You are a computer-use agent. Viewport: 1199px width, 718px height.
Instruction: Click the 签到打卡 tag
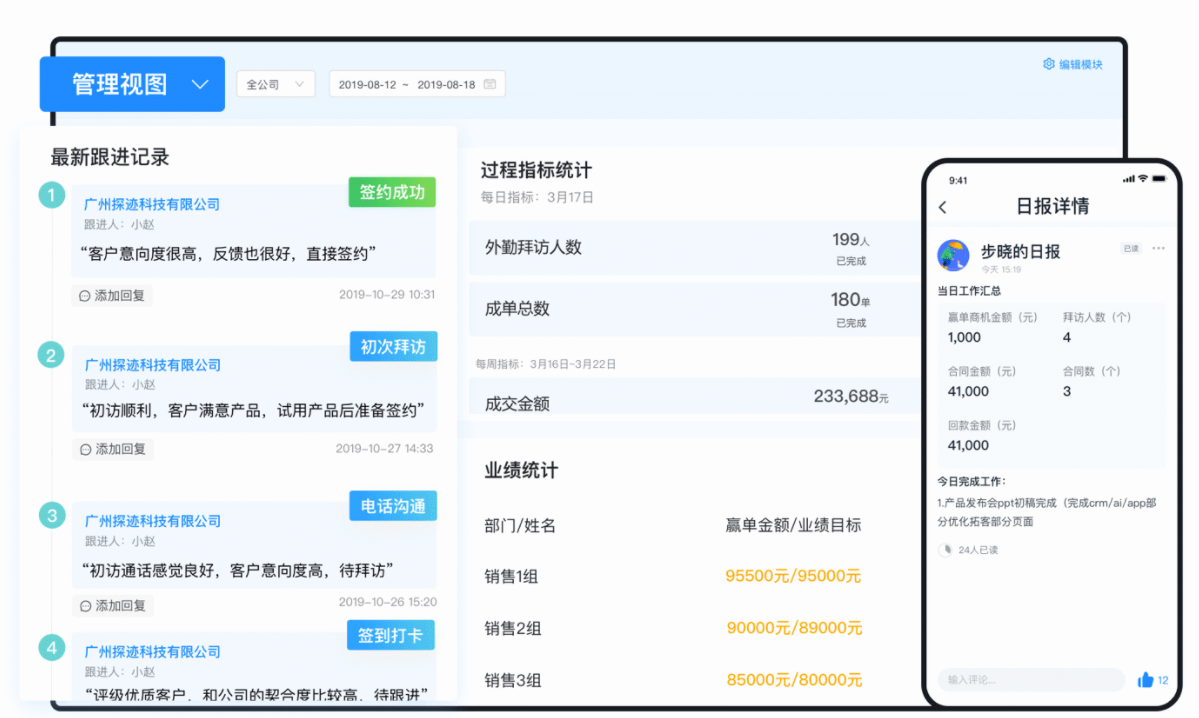[x=391, y=636]
